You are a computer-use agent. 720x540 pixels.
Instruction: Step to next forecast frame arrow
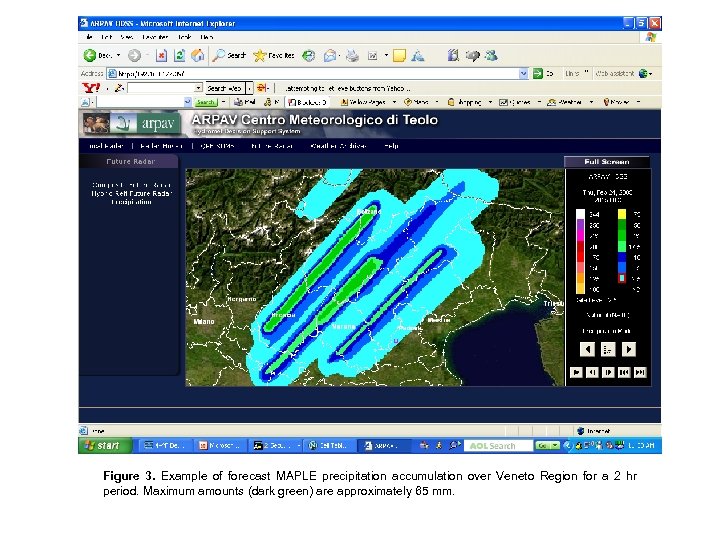629,349
